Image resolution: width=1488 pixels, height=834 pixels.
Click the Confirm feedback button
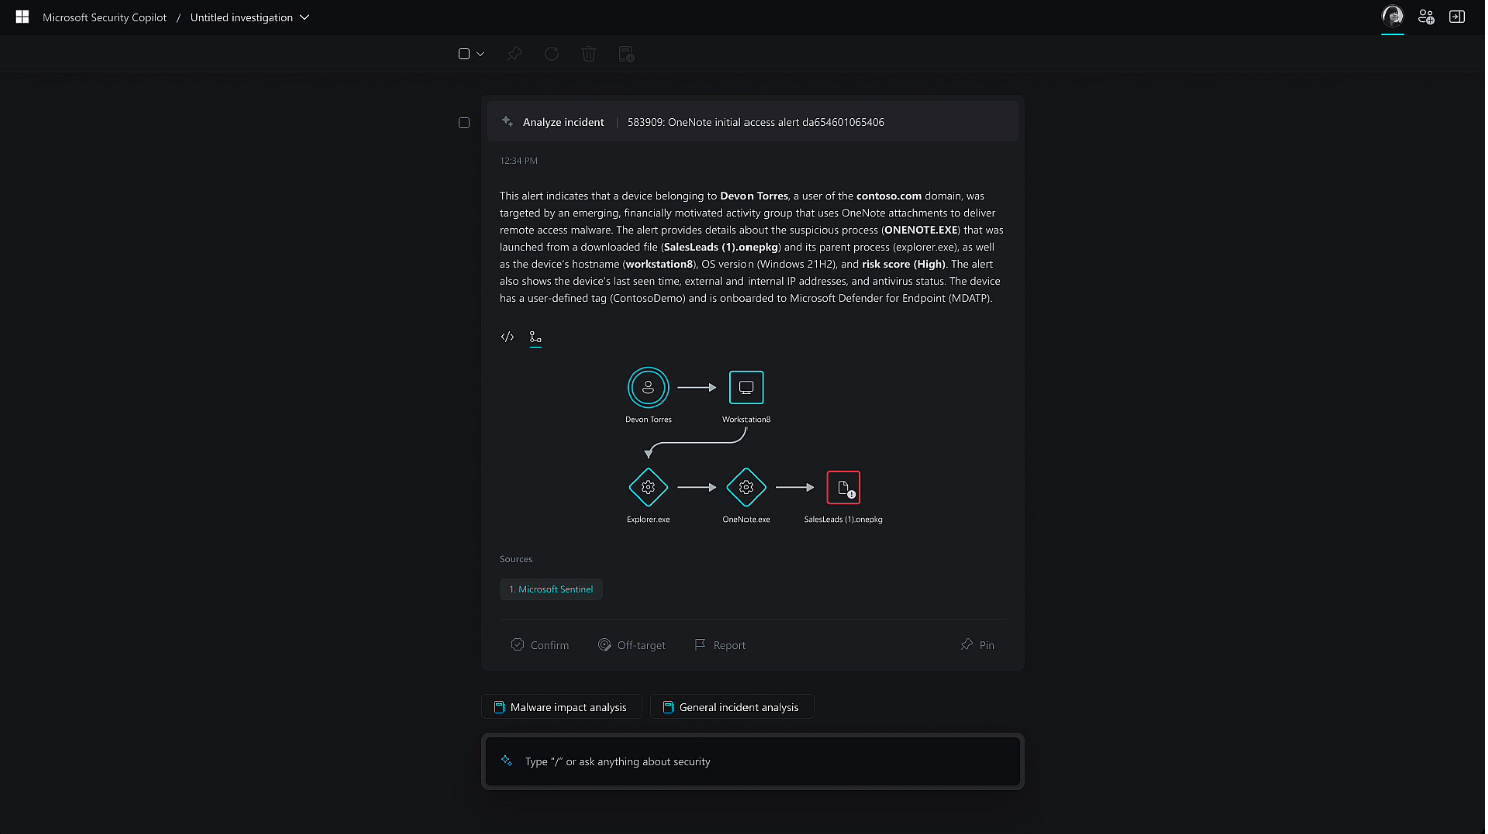pos(540,645)
